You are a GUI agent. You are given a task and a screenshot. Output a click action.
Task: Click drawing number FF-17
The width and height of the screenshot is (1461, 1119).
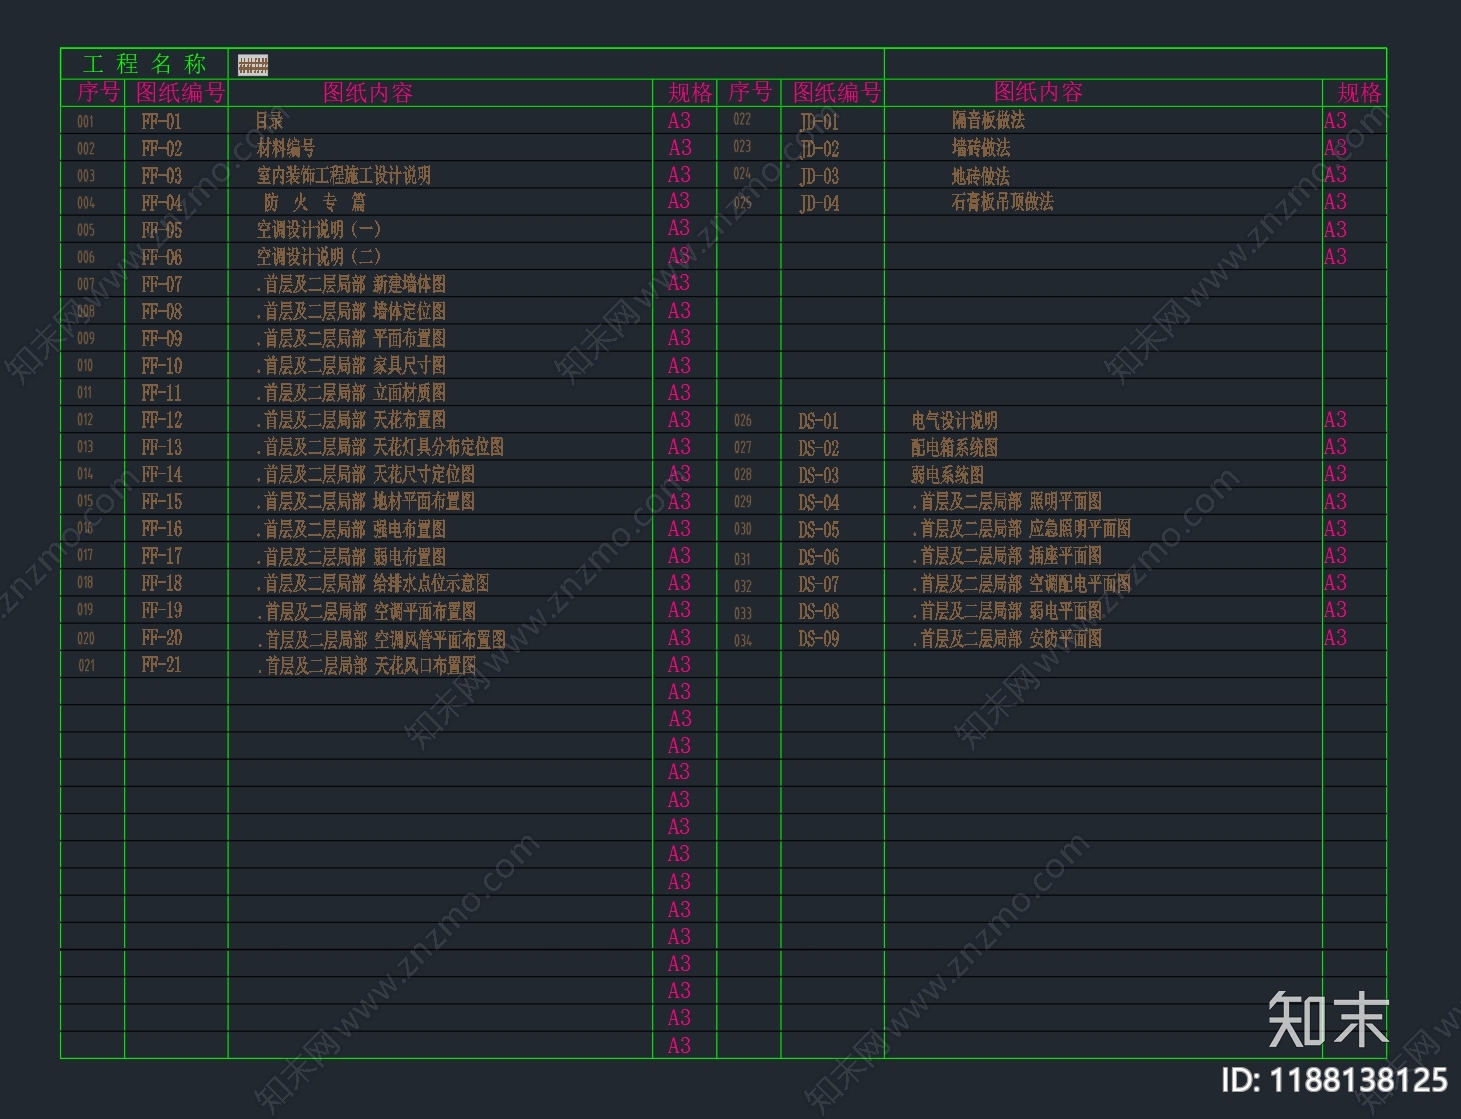pos(162,556)
